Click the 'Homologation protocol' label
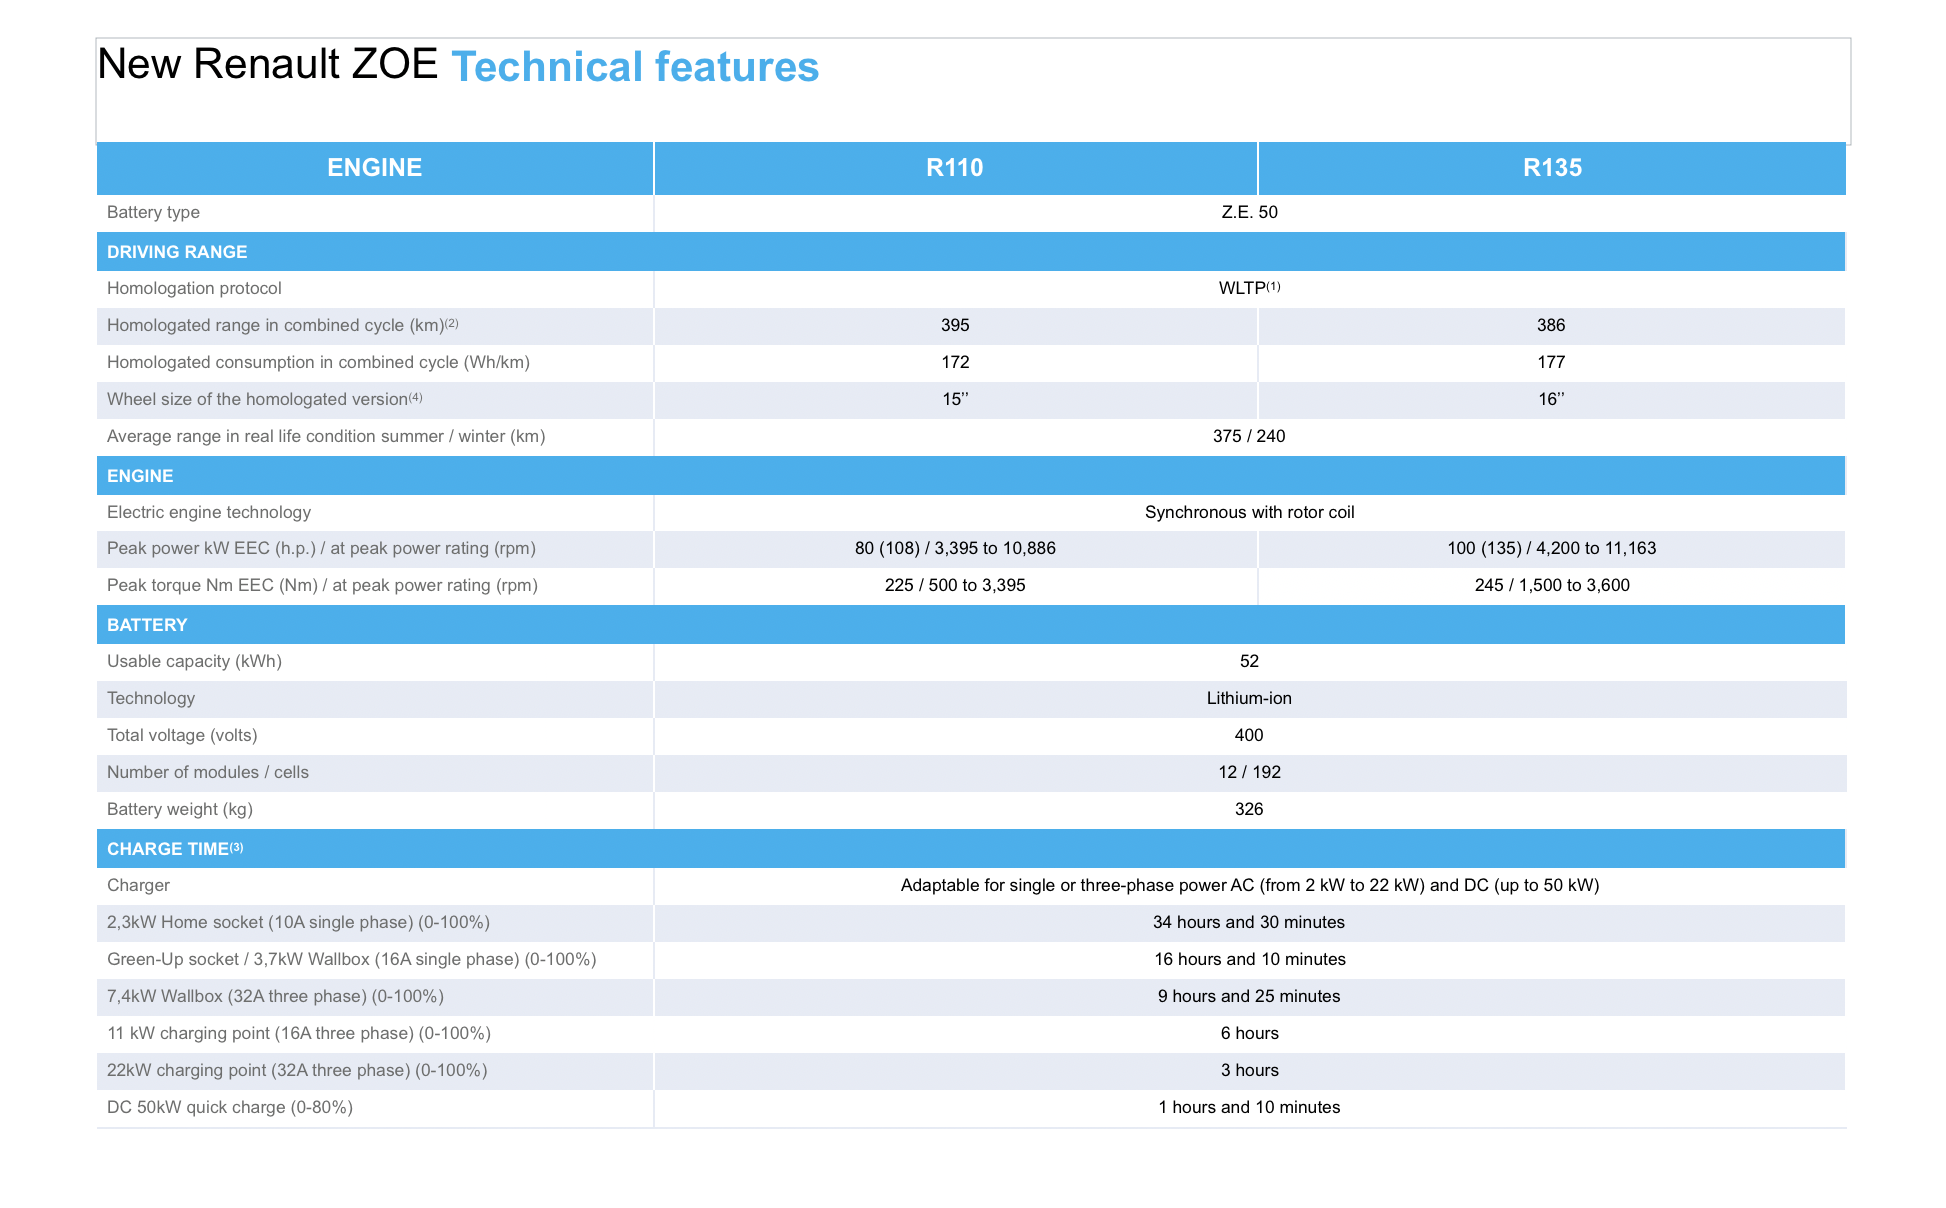The width and height of the screenshot is (1946, 1208). [194, 288]
